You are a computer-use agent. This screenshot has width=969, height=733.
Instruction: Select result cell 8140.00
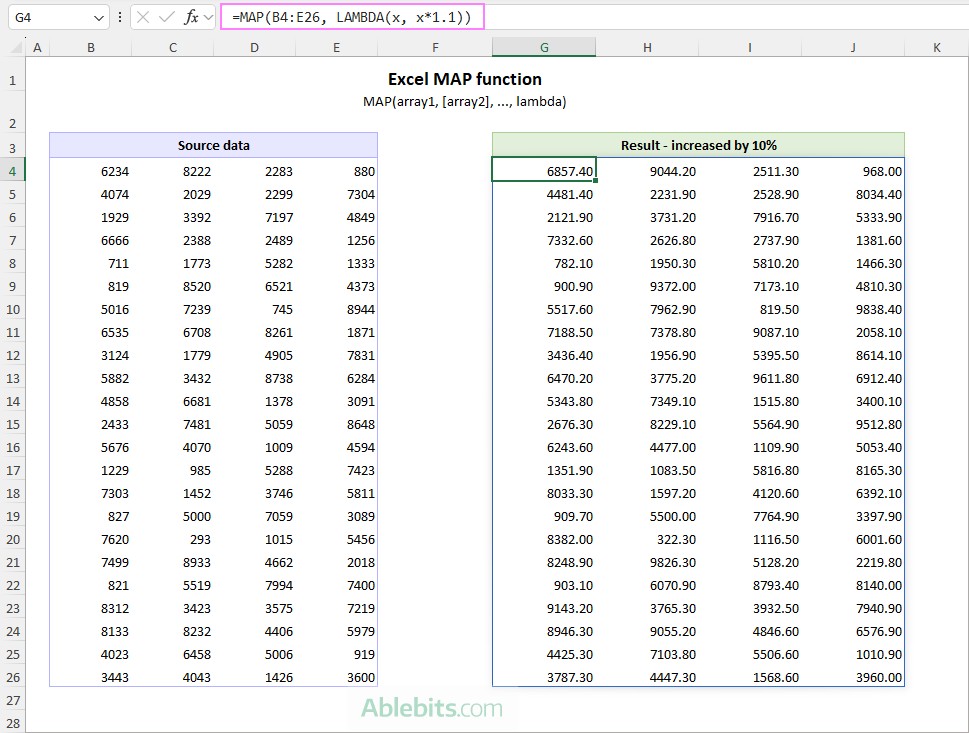click(853, 585)
